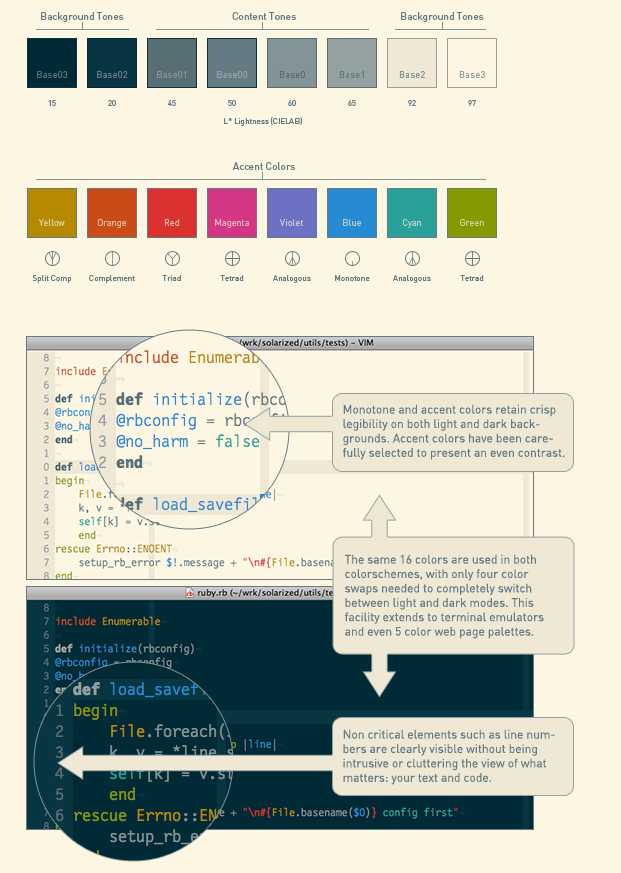Screen dimensions: 621x873
Task: Click the 'L* Lightness (CIELAB)' label
Action: 263,121
